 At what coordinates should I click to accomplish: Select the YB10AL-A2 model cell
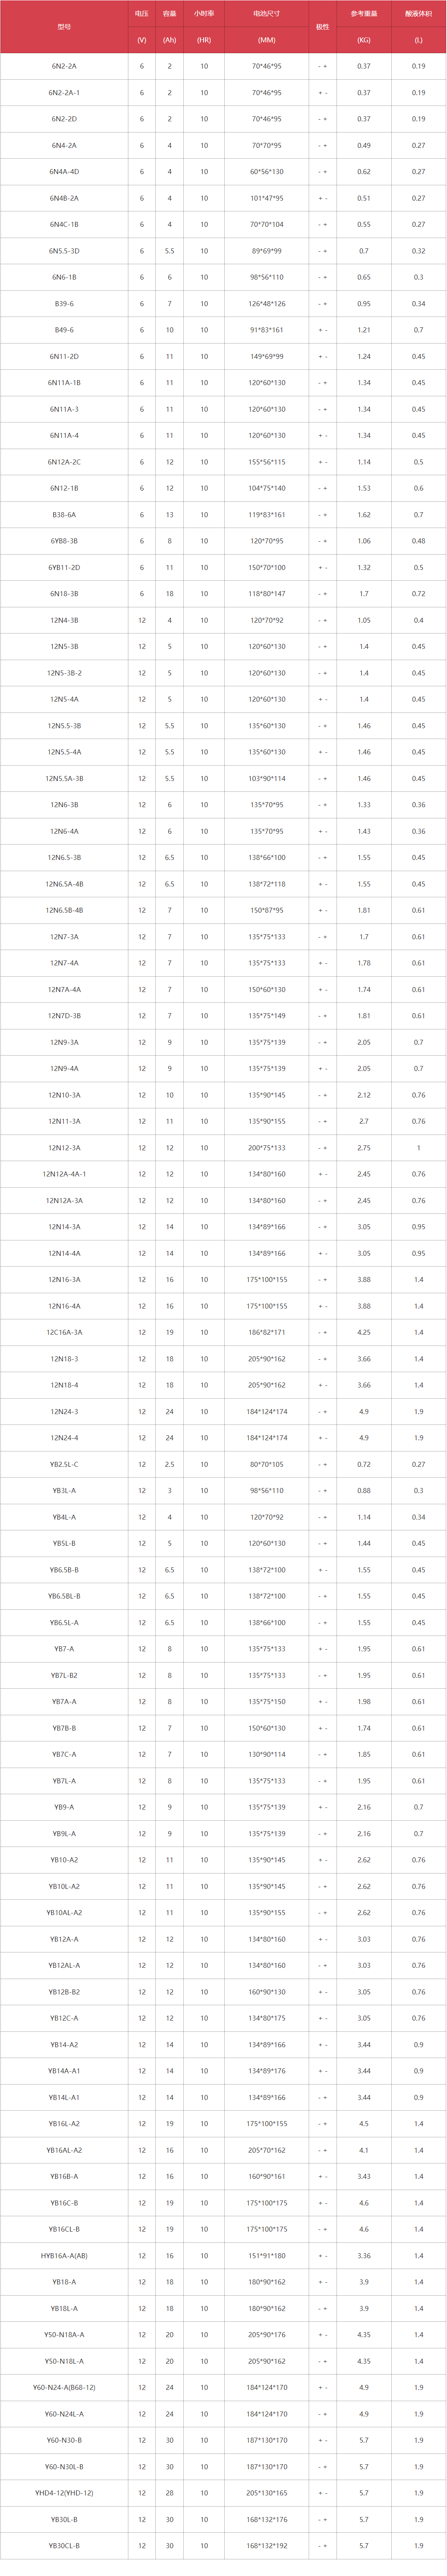tap(64, 1913)
